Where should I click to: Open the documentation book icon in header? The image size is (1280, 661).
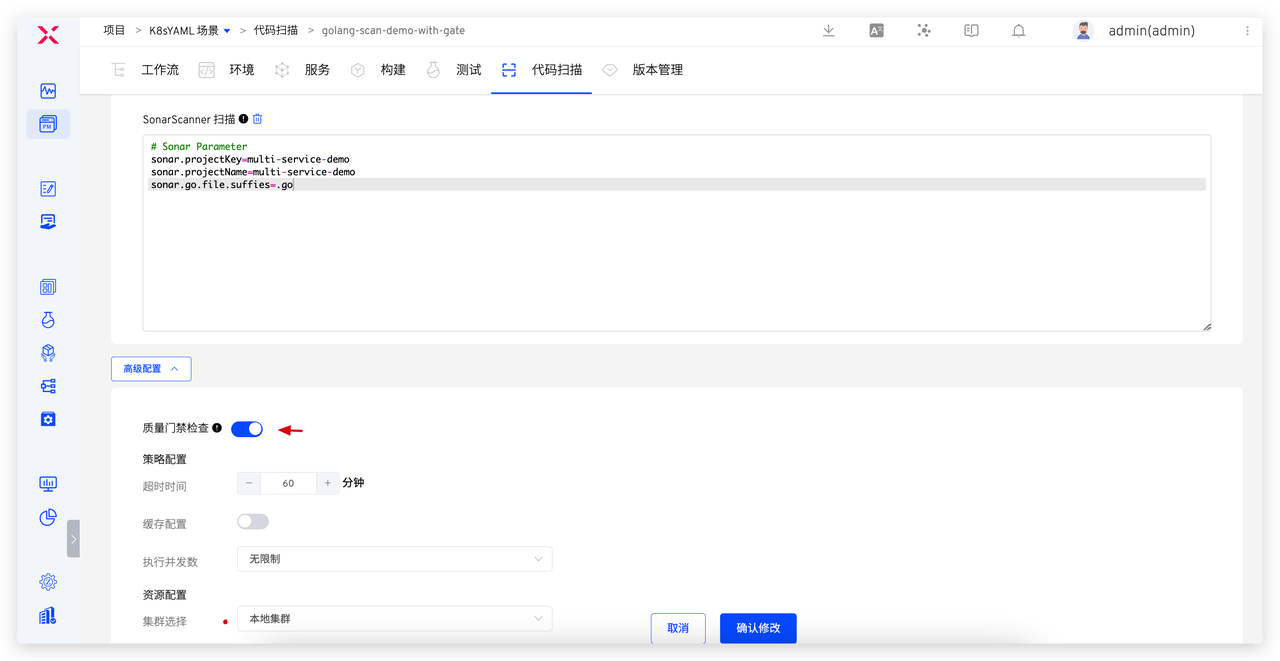971,31
